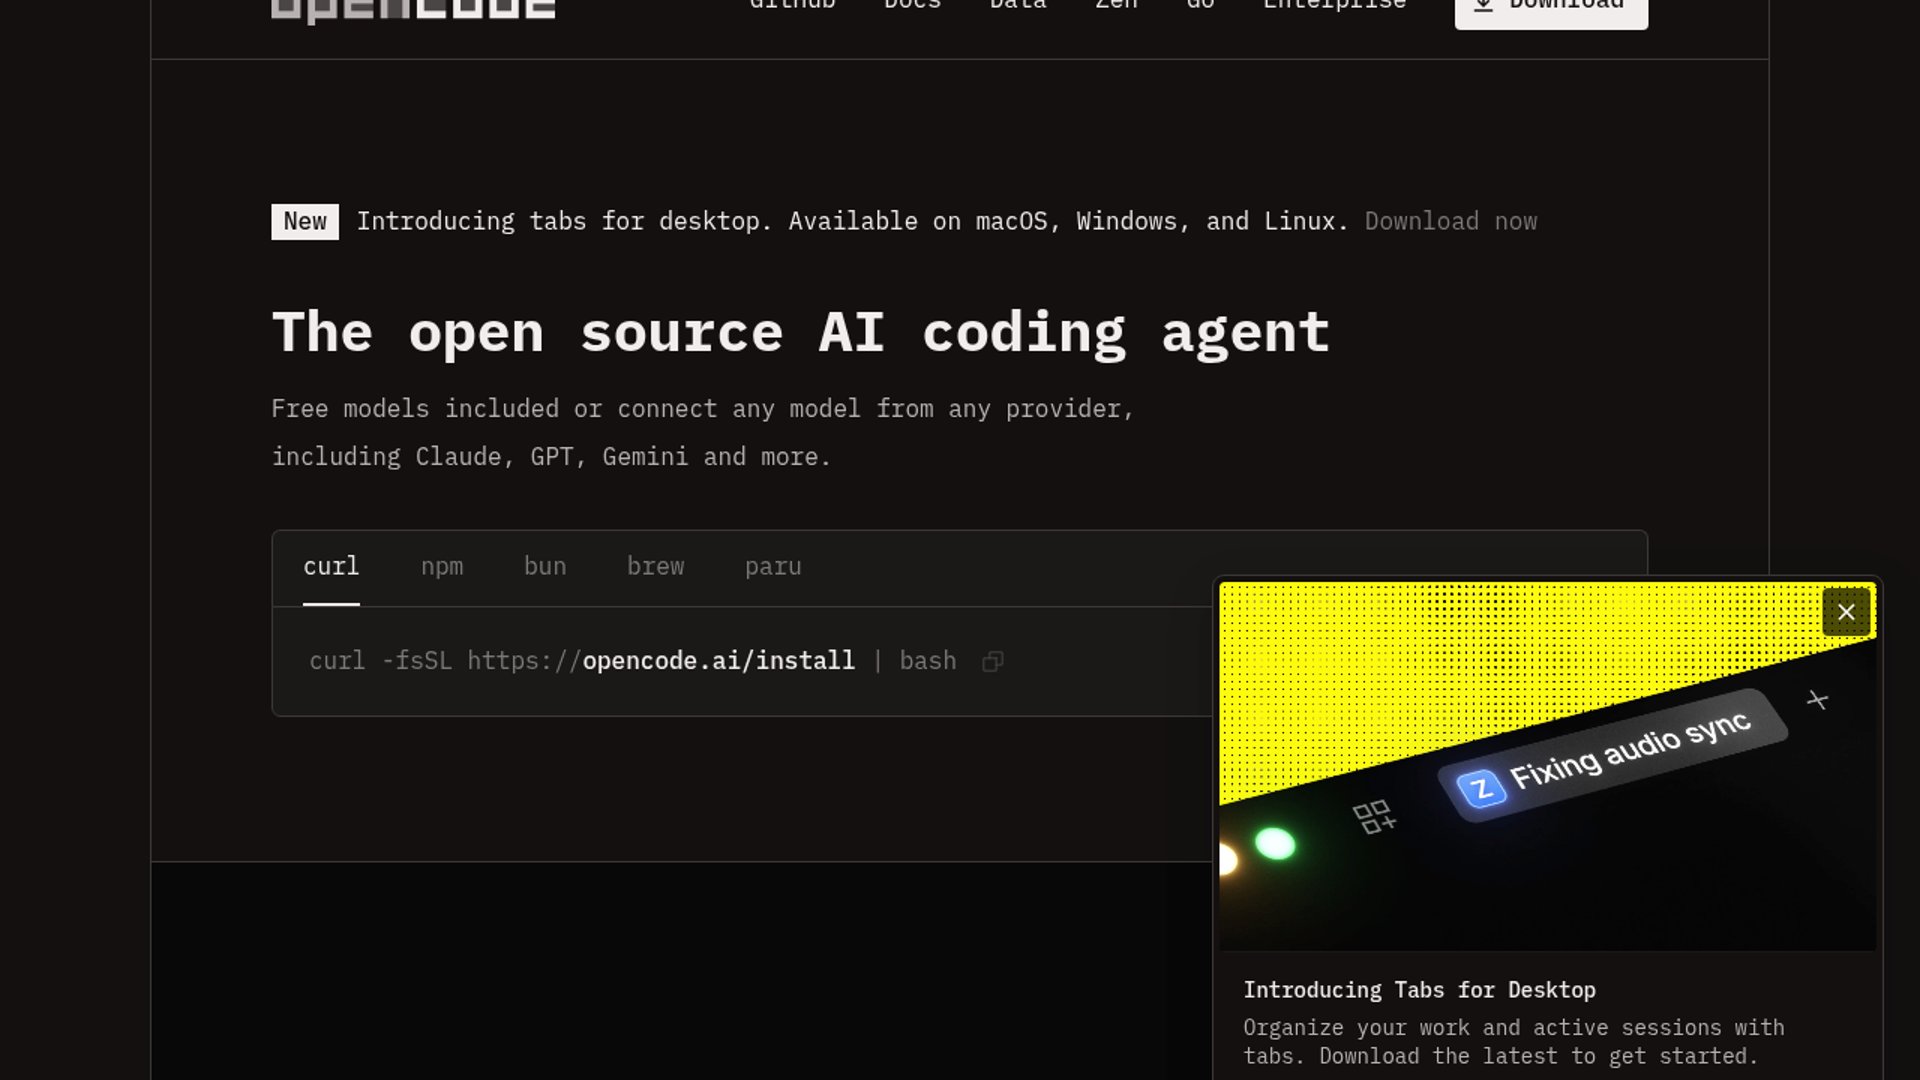
Task: Open the Enterprise nav link
Action: point(1334,6)
